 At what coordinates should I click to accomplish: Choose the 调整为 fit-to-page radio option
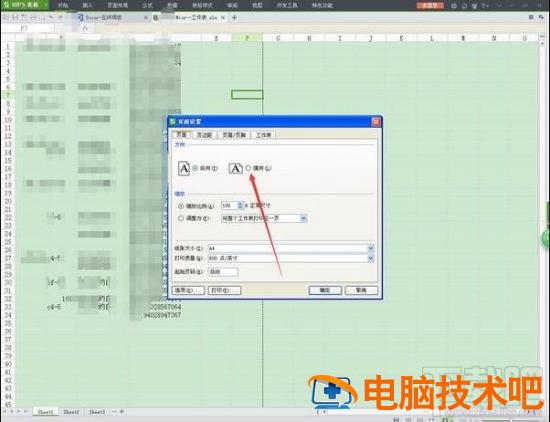point(181,218)
